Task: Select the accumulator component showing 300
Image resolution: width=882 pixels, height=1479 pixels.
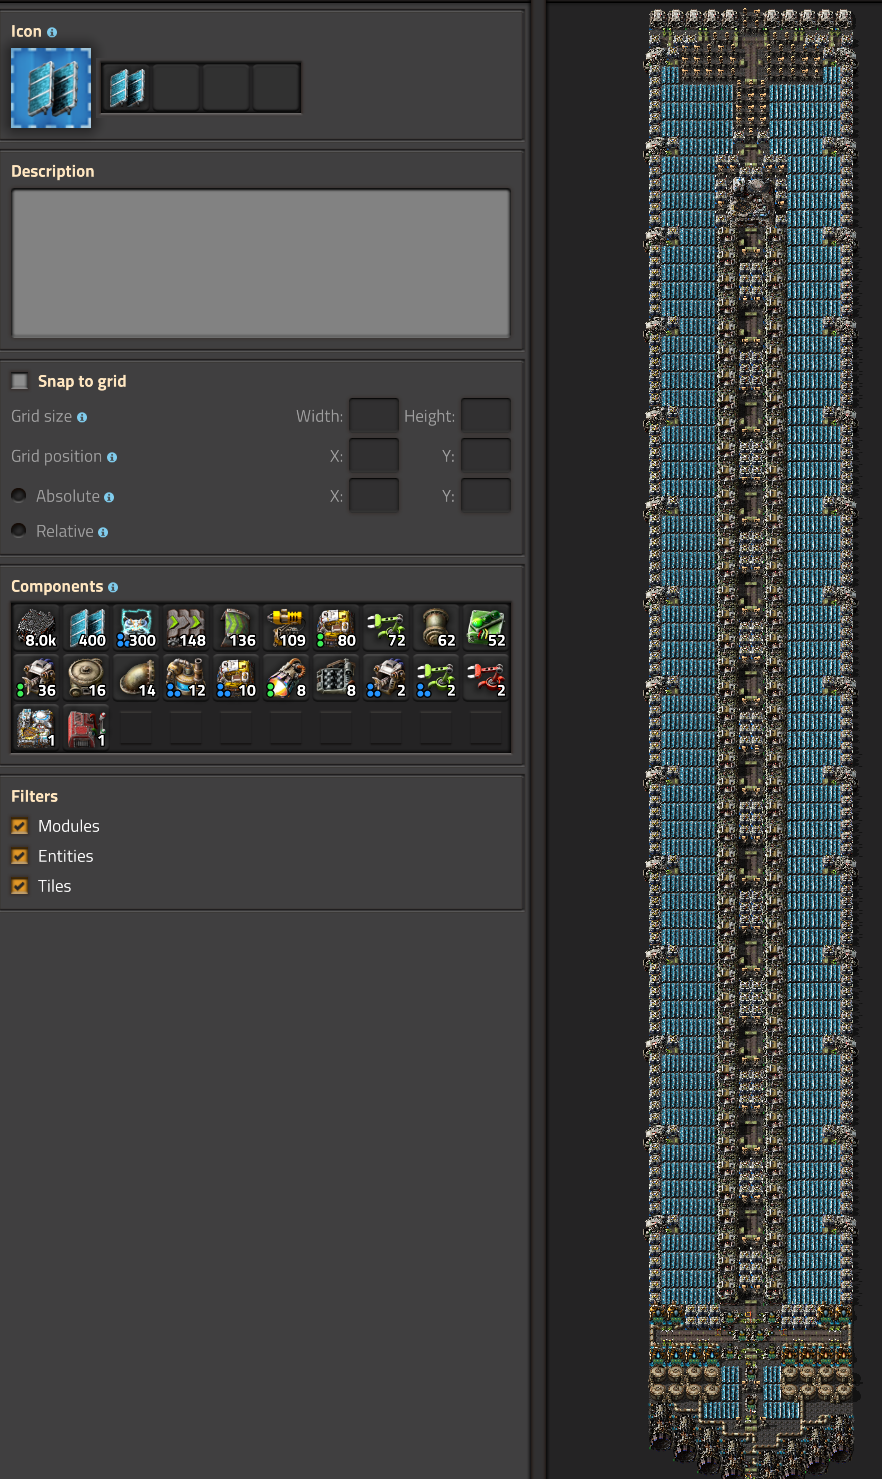Action: (136, 628)
